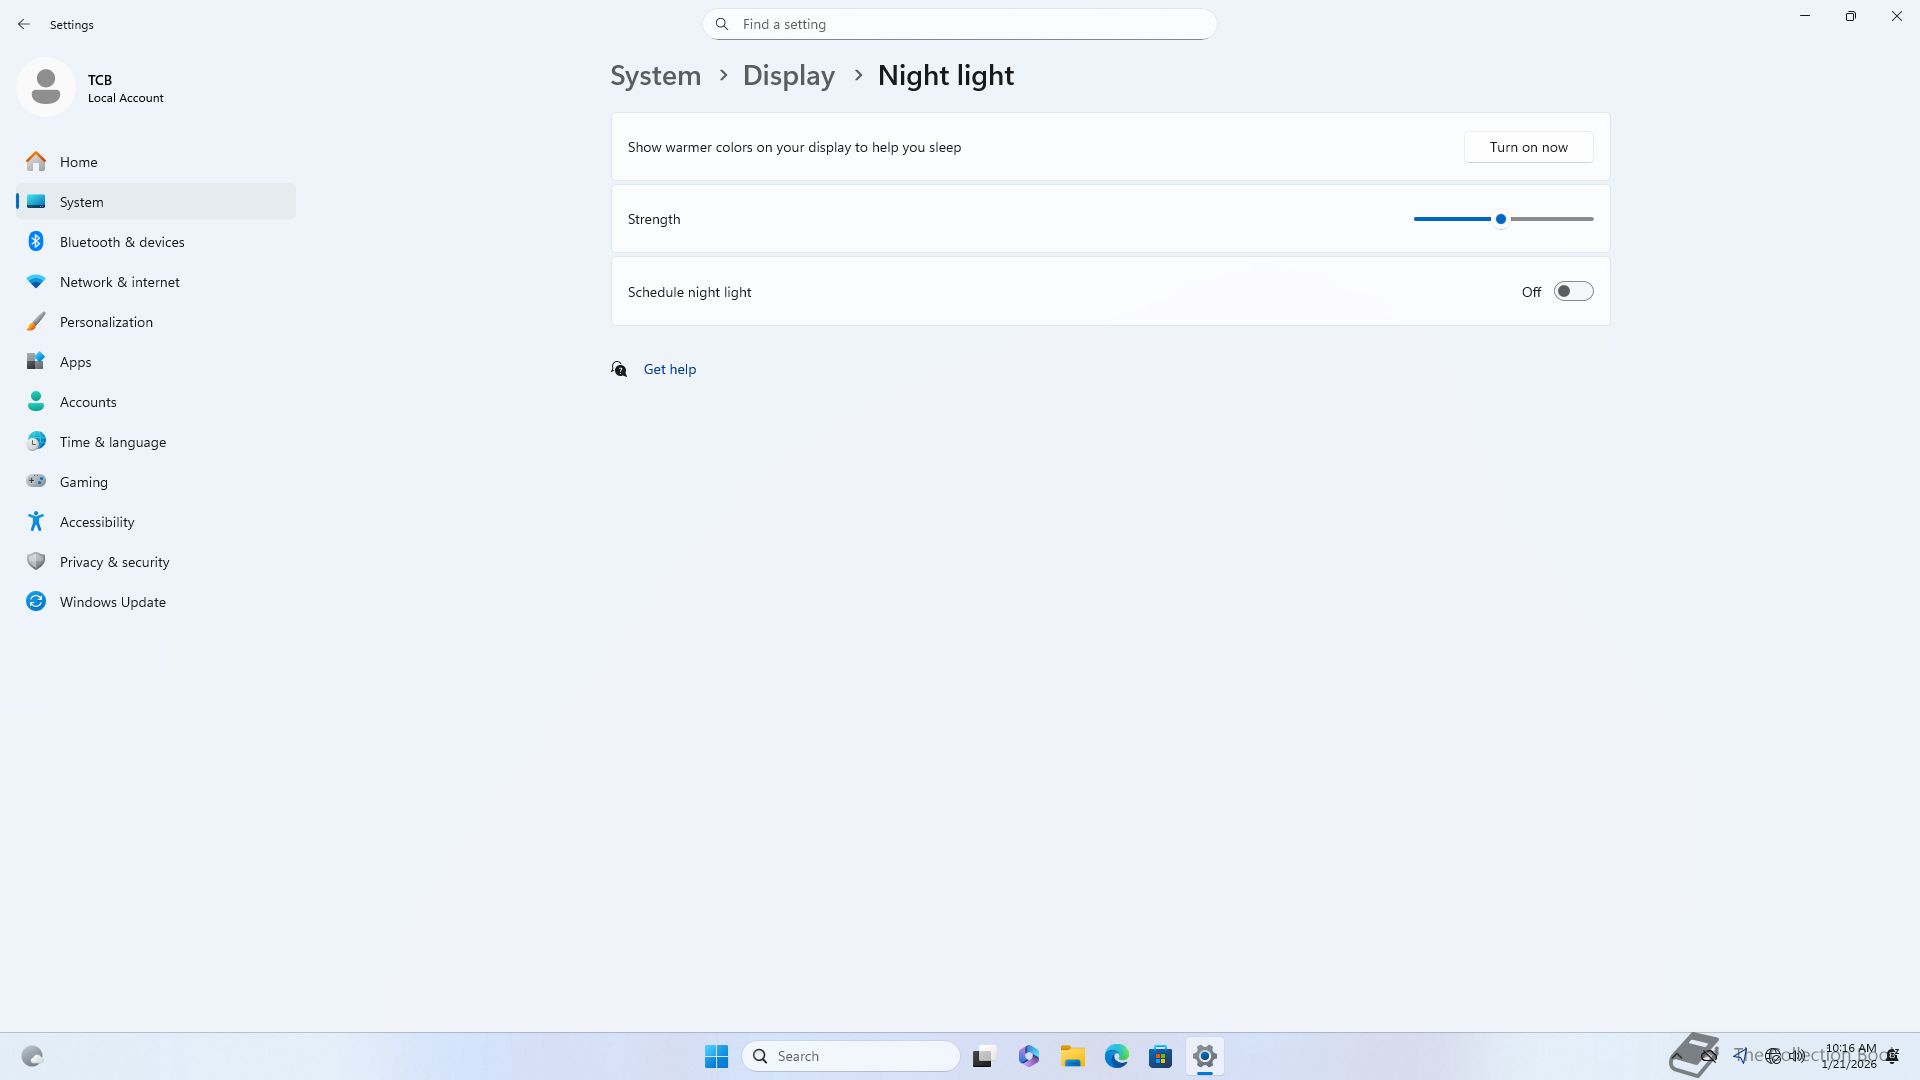
Task: Click the back arrow in Settings
Action: pos(24,24)
